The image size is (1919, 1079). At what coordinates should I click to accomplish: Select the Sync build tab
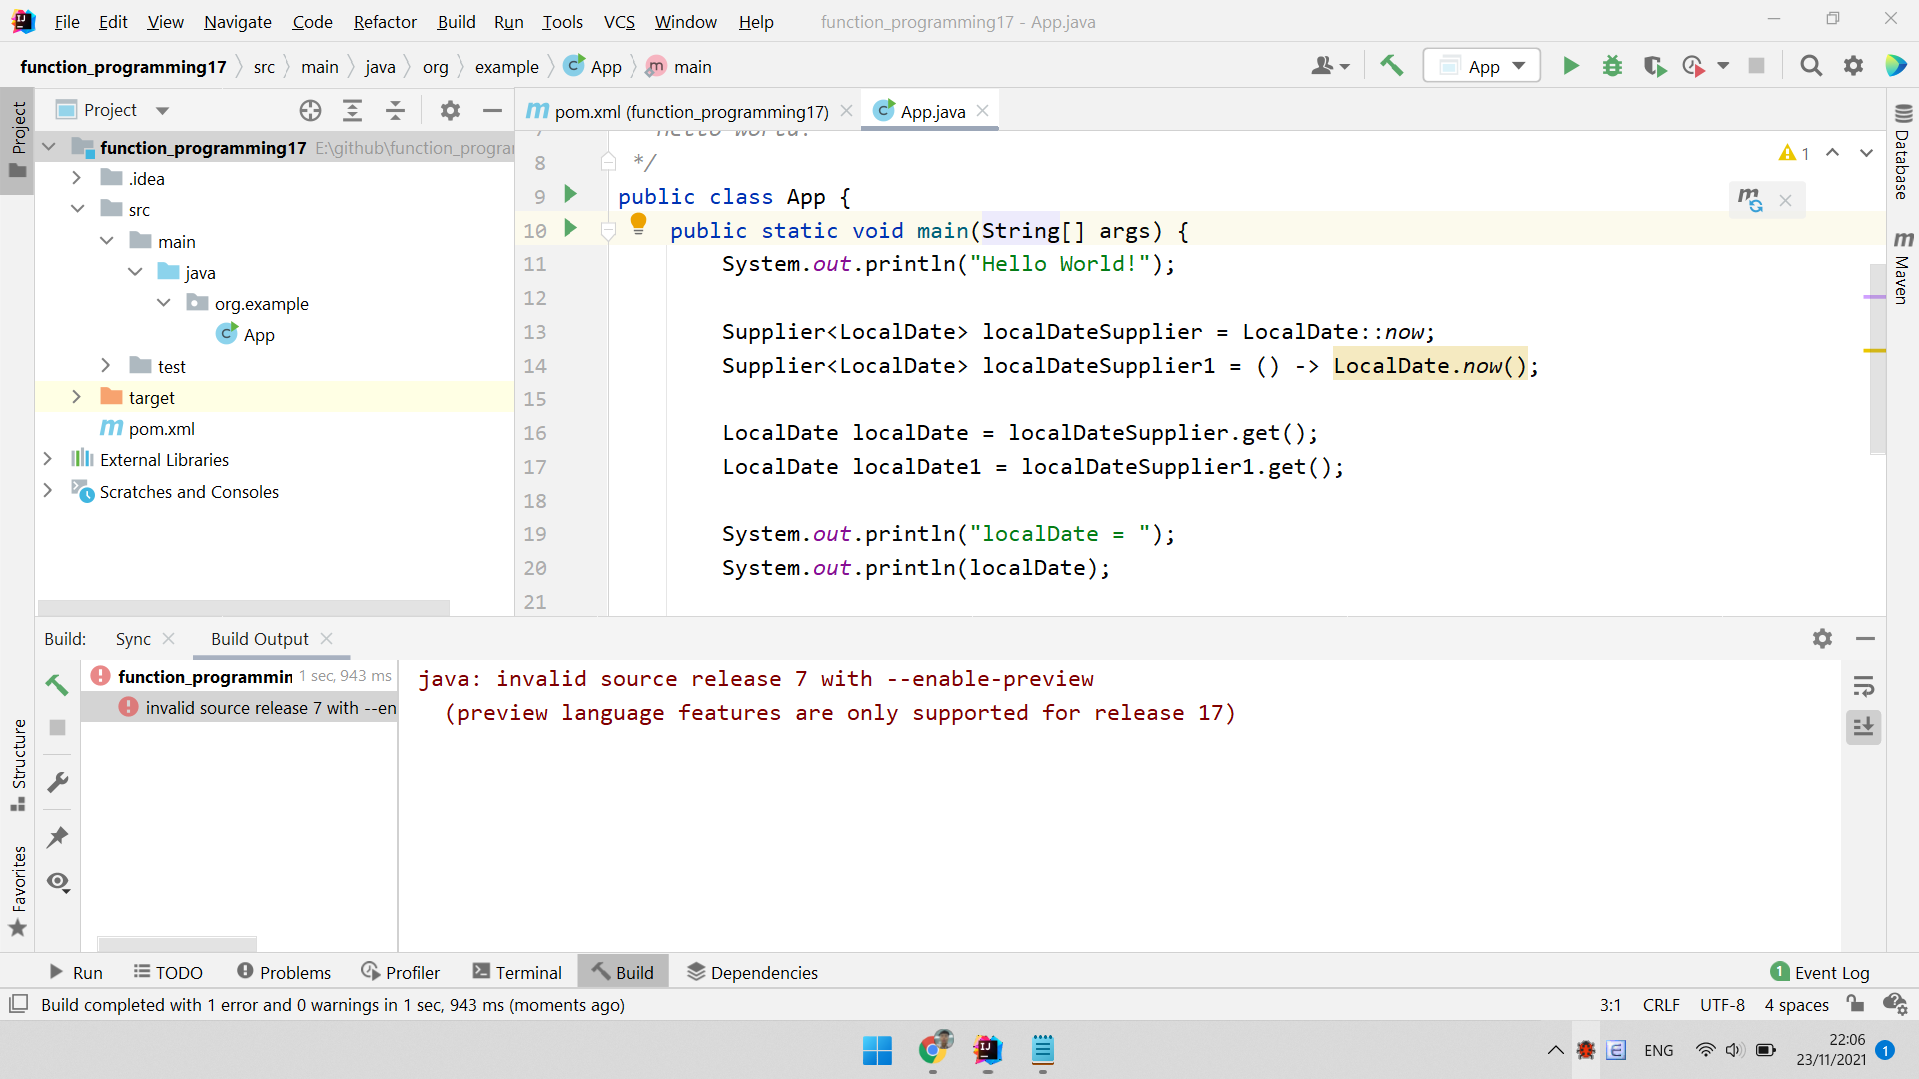(133, 638)
